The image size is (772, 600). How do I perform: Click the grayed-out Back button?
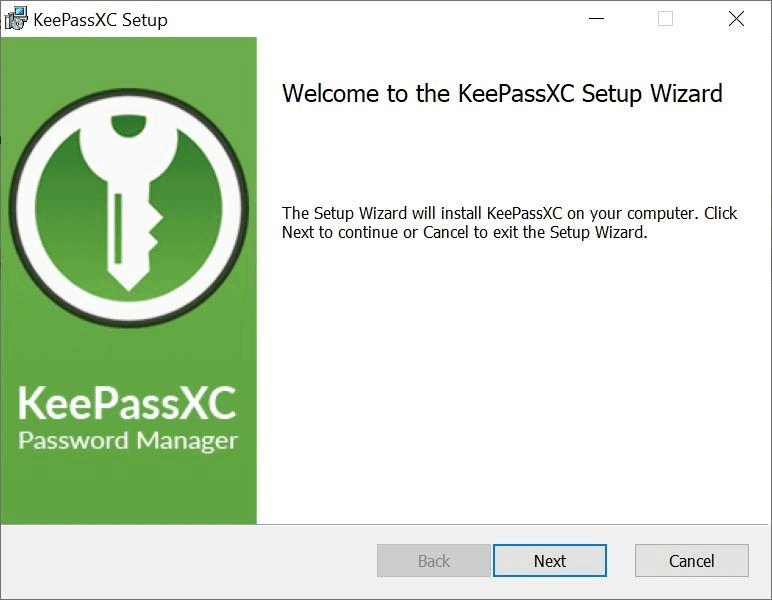(433, 561)
